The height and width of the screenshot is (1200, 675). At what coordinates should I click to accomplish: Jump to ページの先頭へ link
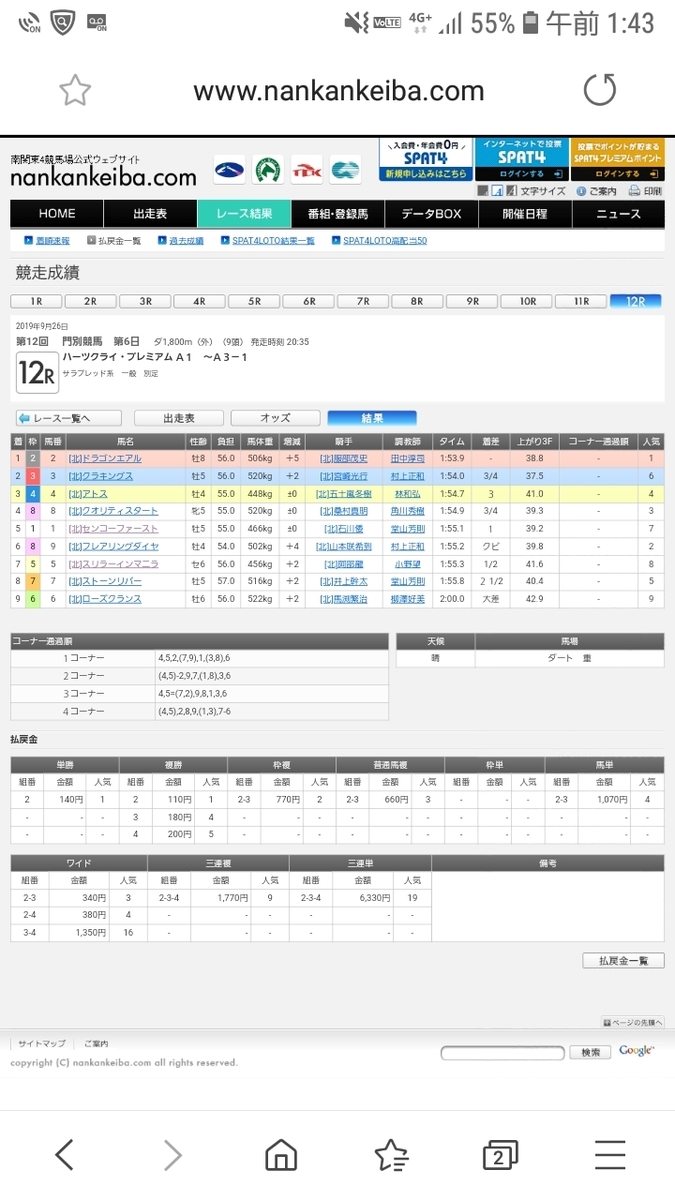click(x=633, y=1022)
